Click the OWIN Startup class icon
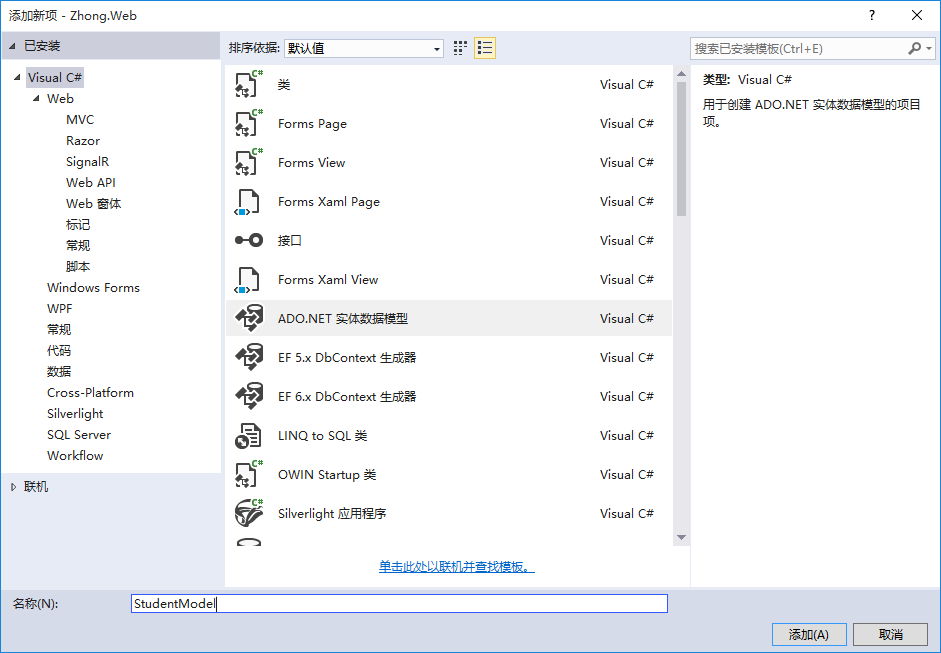The width and height of the screenshot is (941, 653). click(x=248, y=474)
